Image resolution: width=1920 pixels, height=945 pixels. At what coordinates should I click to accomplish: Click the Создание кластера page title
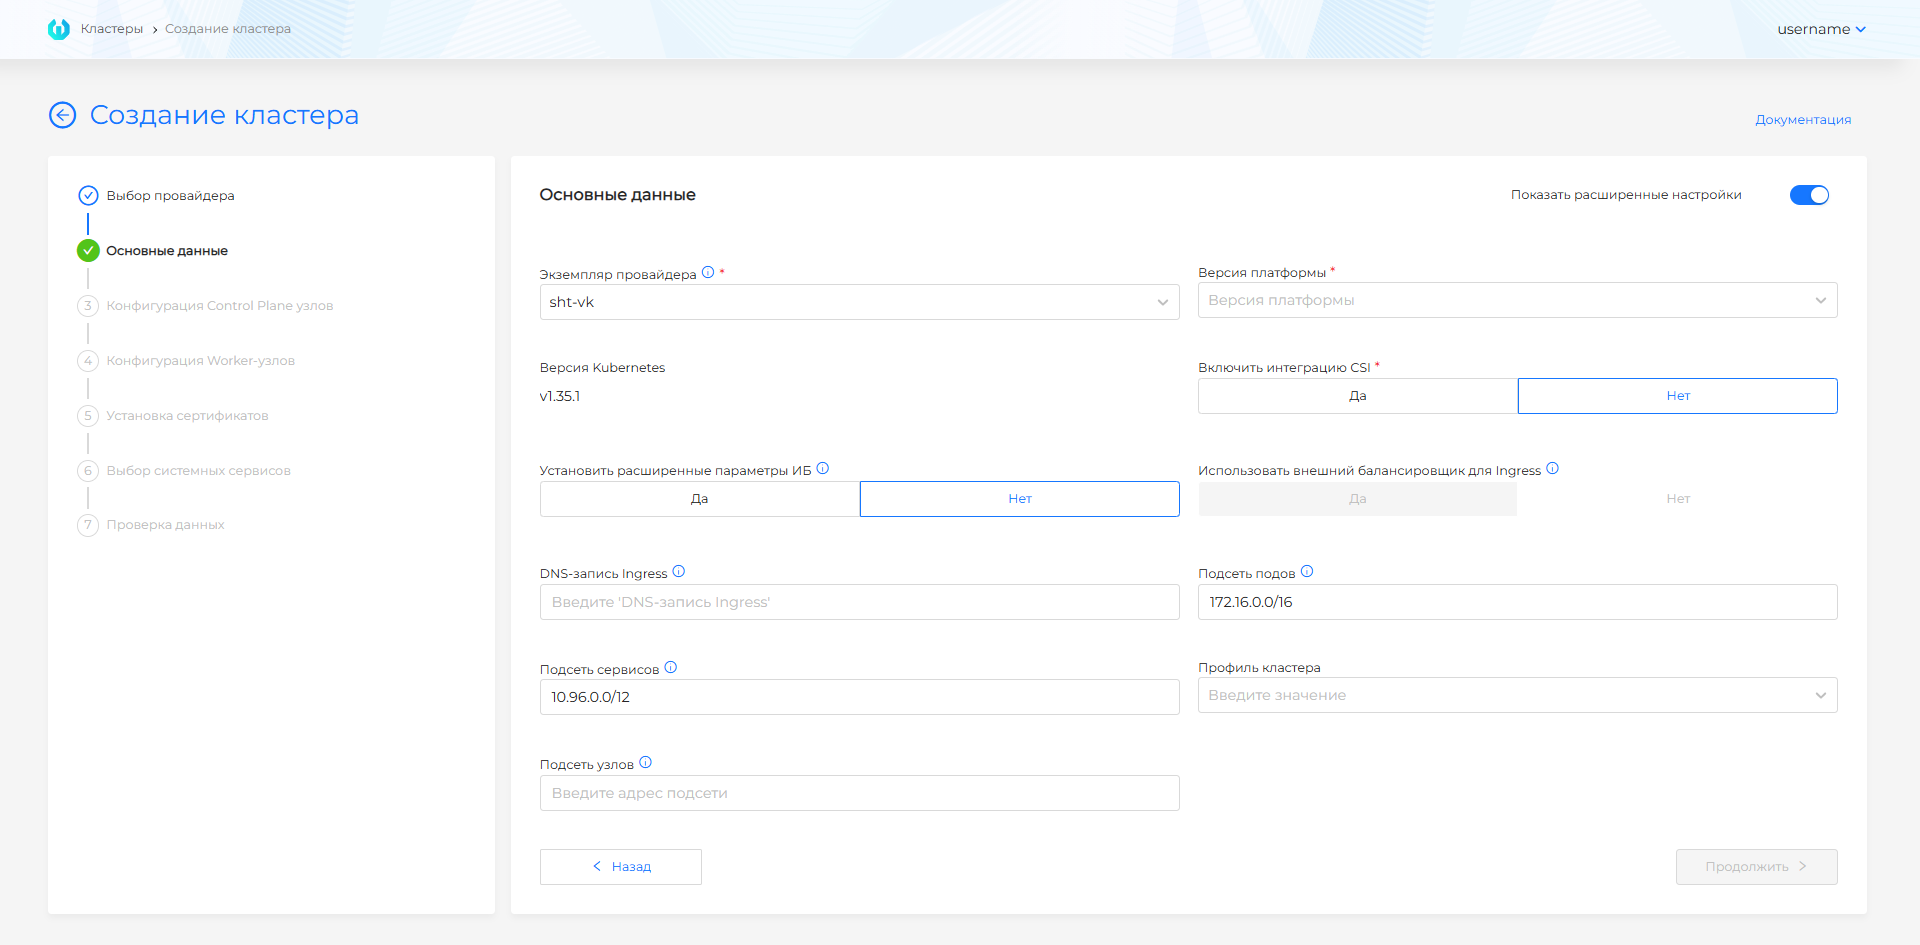225,115
